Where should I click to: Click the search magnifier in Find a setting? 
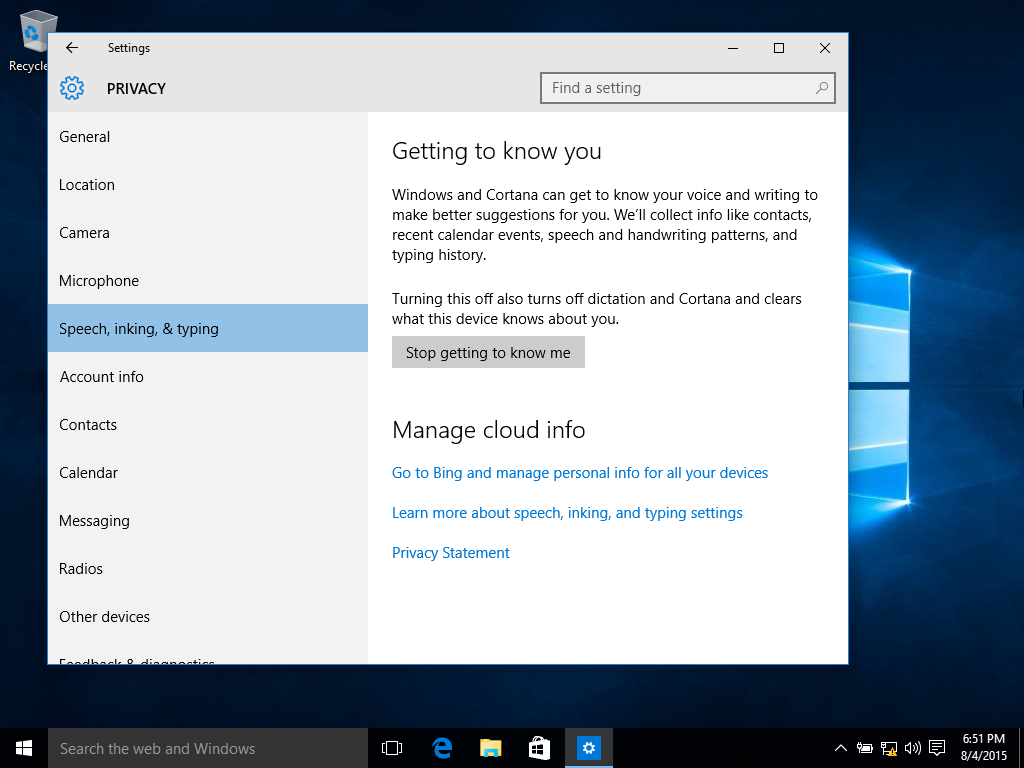click(x=822, y=88)
